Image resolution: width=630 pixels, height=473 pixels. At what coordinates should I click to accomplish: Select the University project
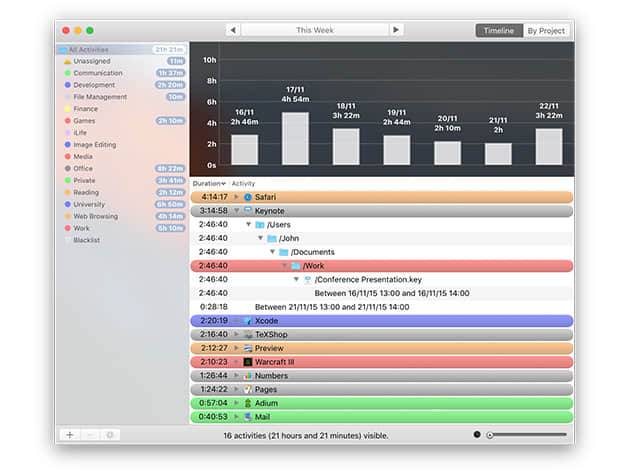(122, 204)
